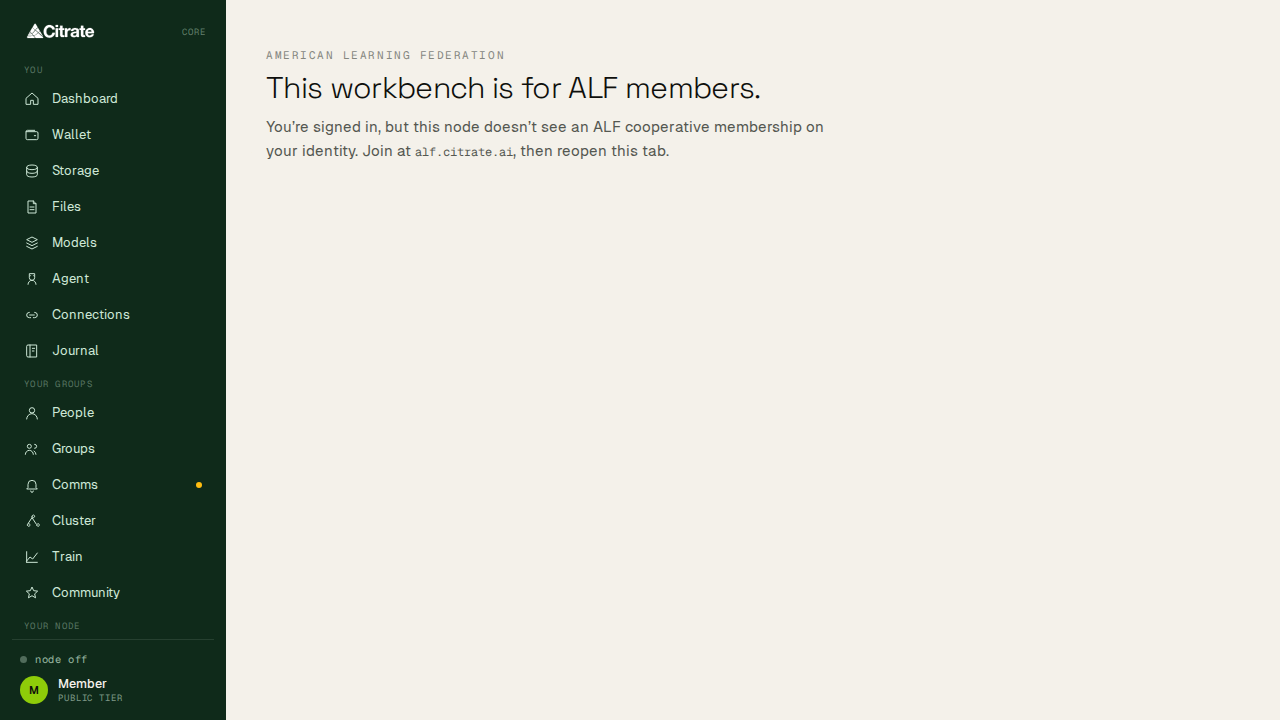This screenshot has width=1280, height=720.
Task: Select Journal menu item
Action: pos(113,351)
